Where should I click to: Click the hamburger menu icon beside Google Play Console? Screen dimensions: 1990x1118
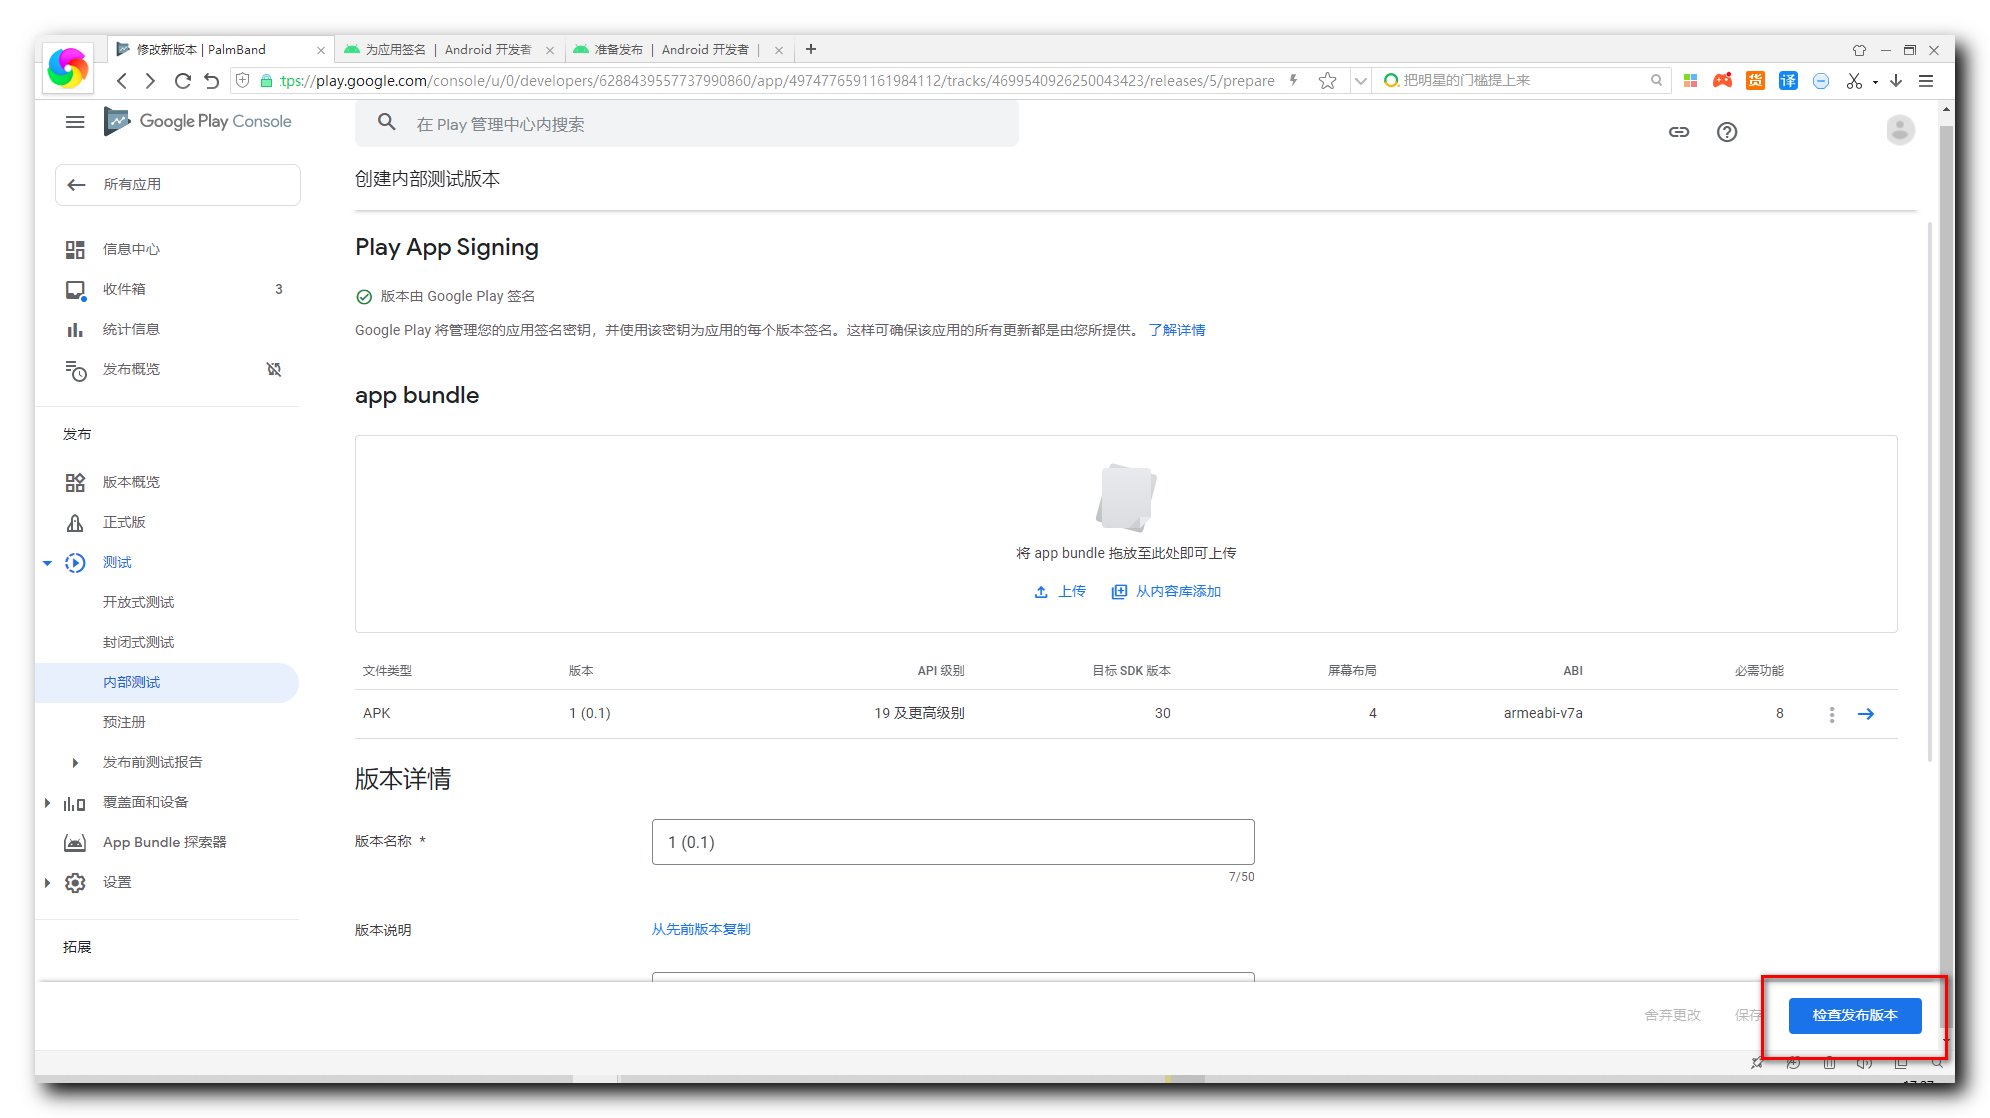pos(75,122)
